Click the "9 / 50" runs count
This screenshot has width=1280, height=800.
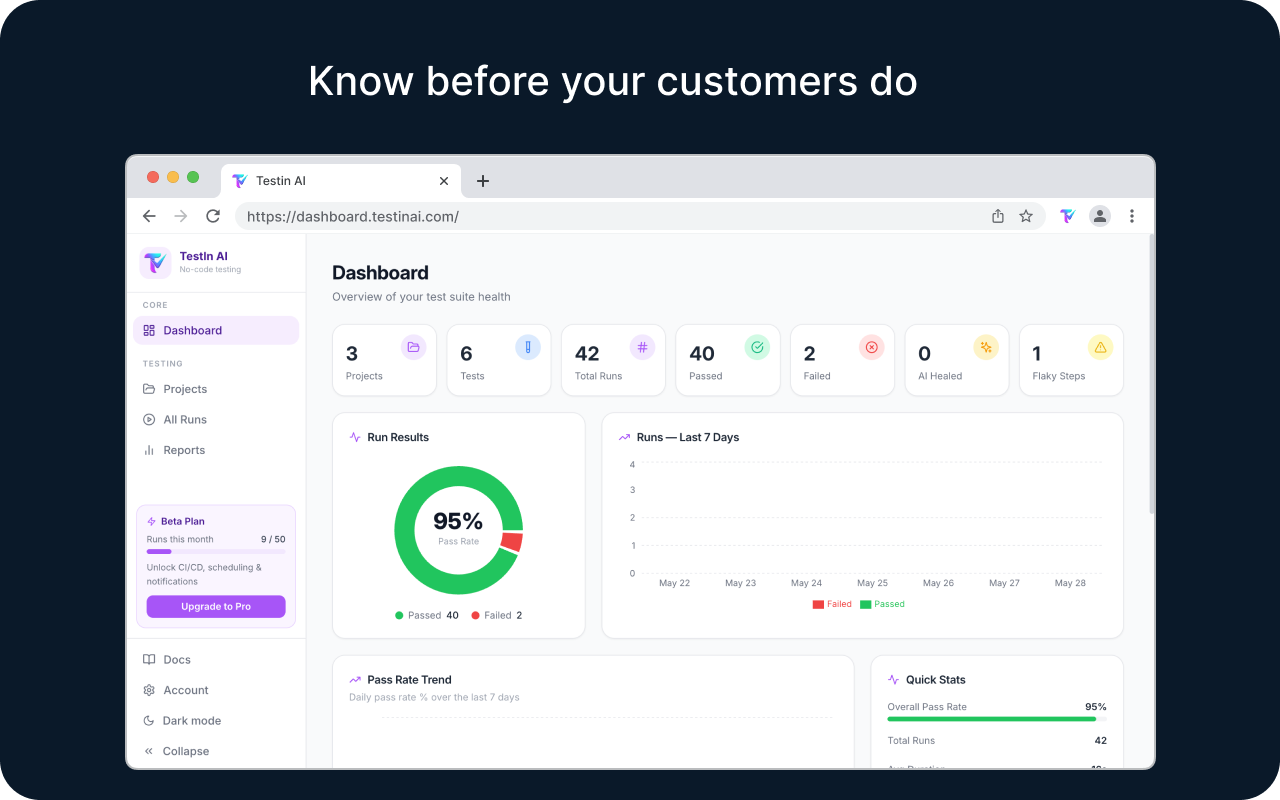point(273,540)
